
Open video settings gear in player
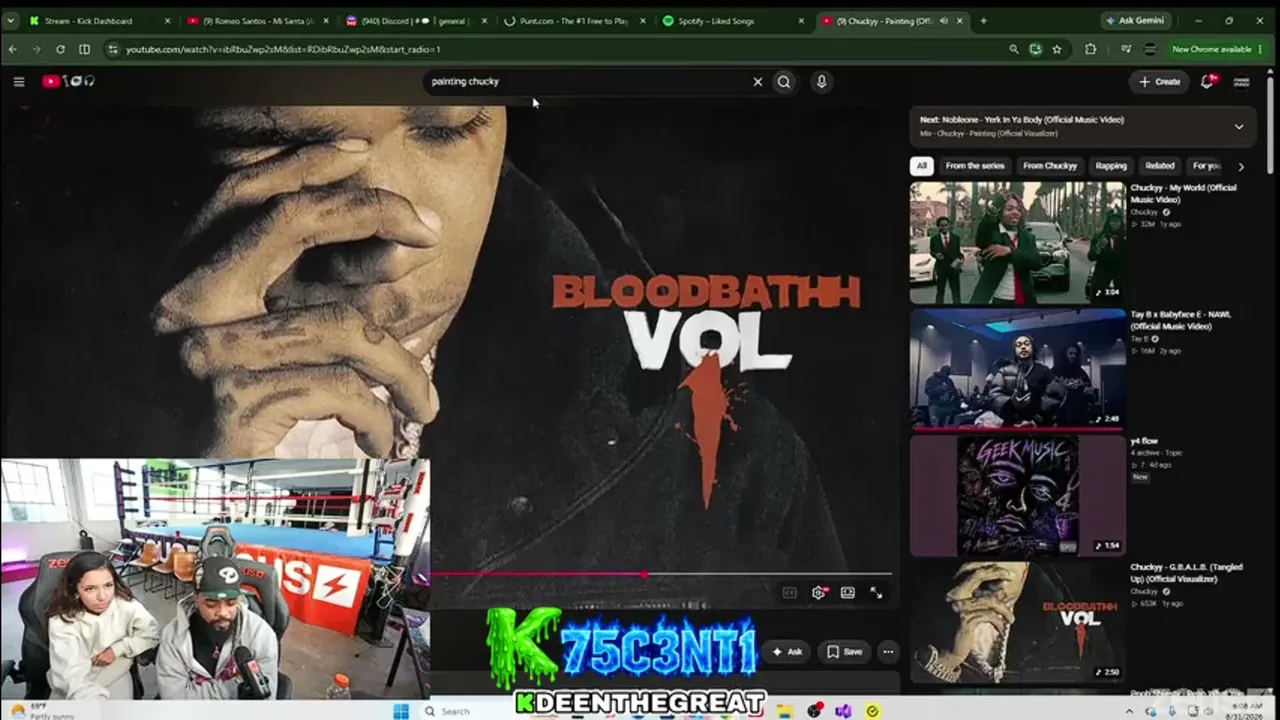pyautogui.click(x=818, y=592)
